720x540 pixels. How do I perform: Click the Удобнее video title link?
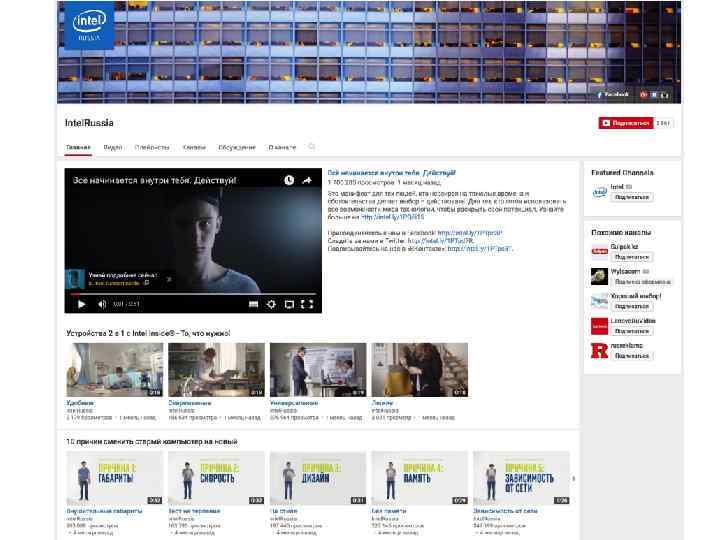pos(80,403)
